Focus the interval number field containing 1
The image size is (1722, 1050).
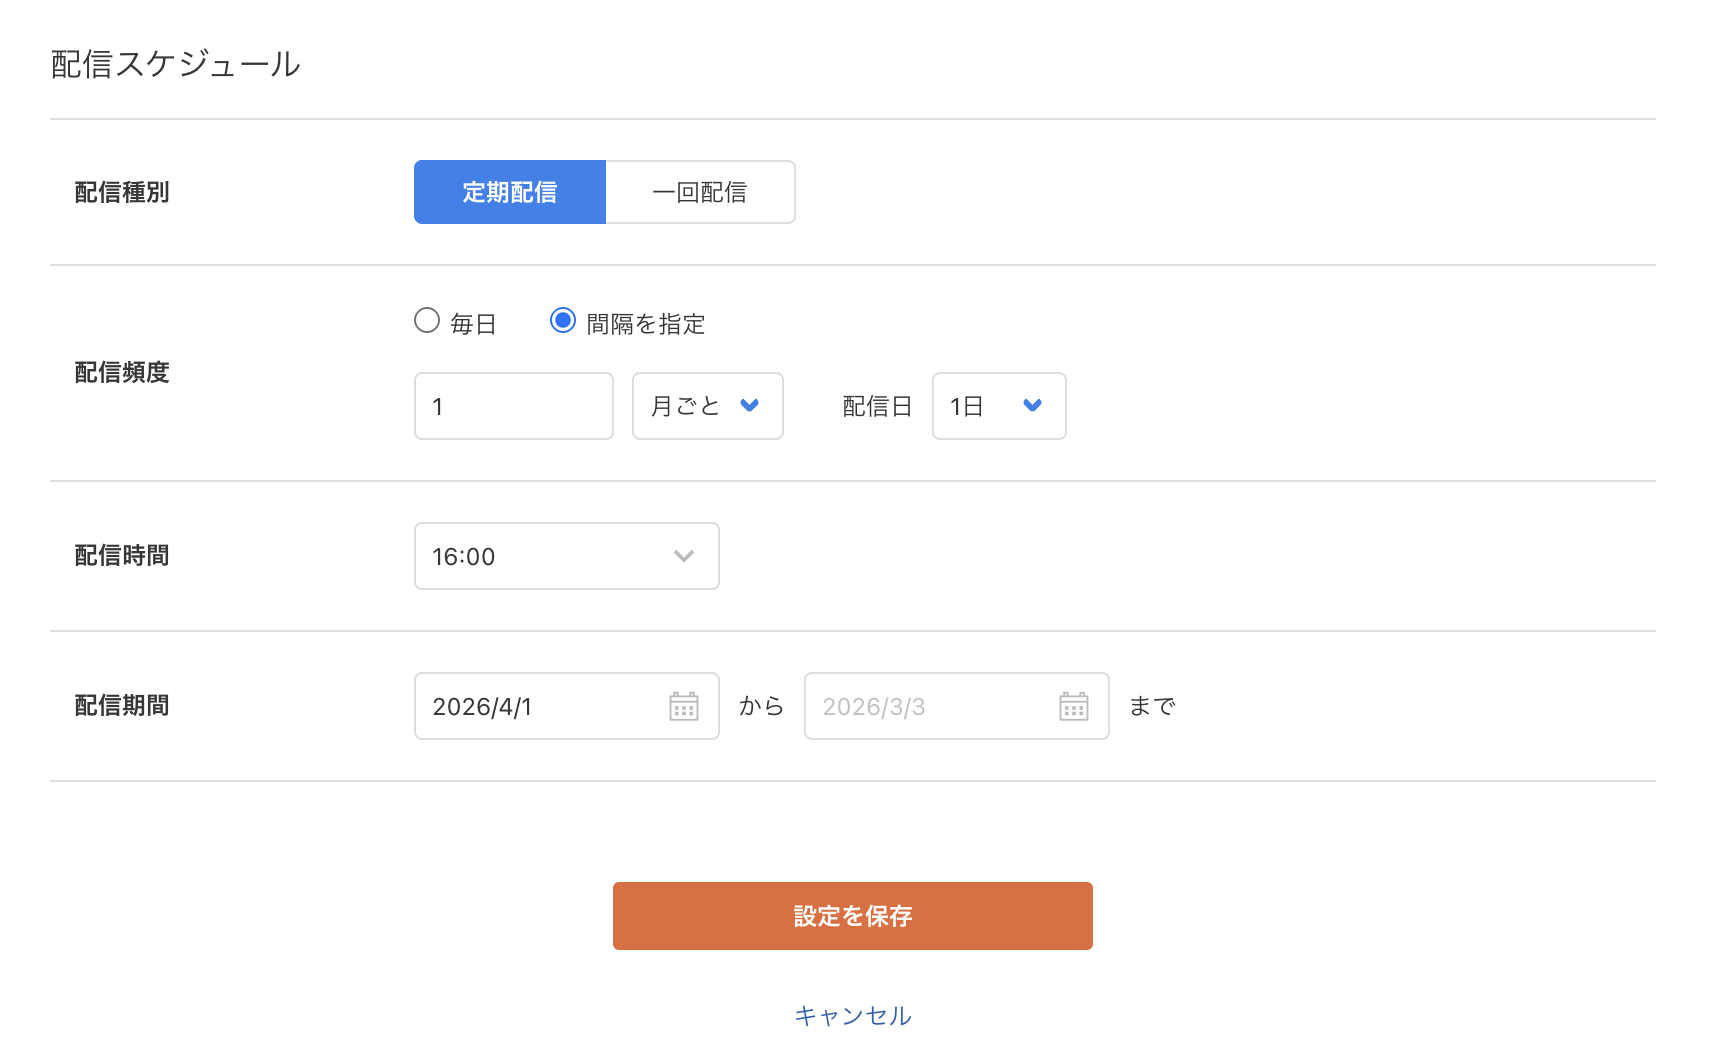tap(513, 406)
